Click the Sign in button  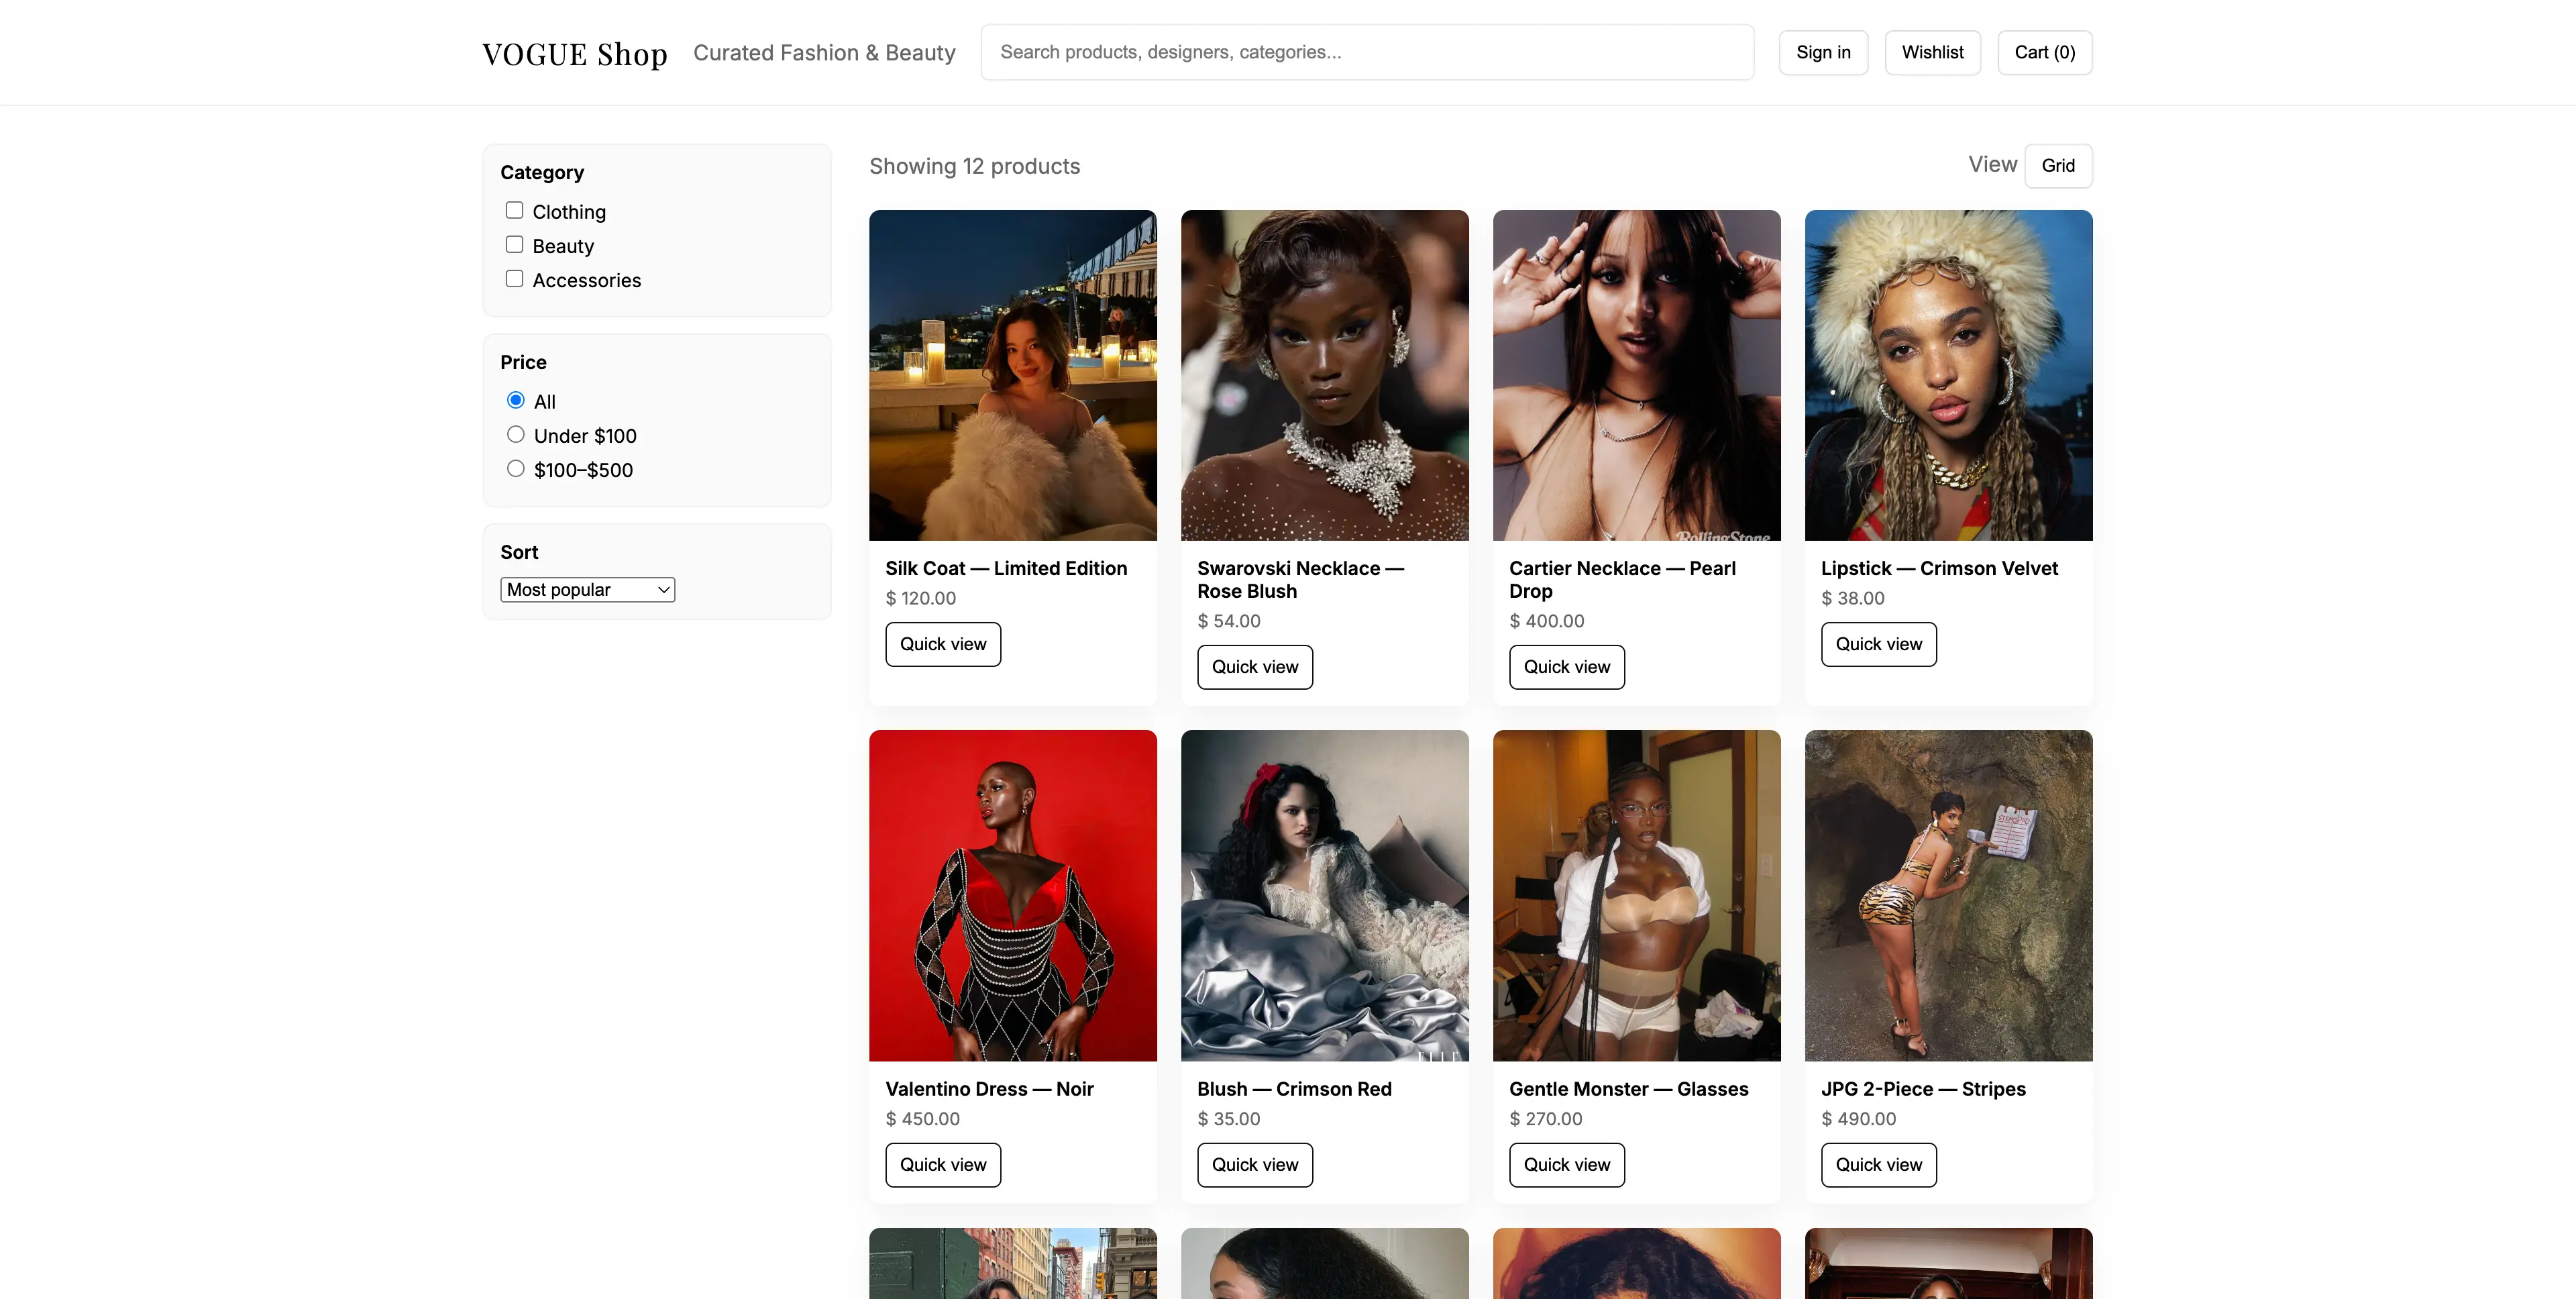coord(1823,52)
